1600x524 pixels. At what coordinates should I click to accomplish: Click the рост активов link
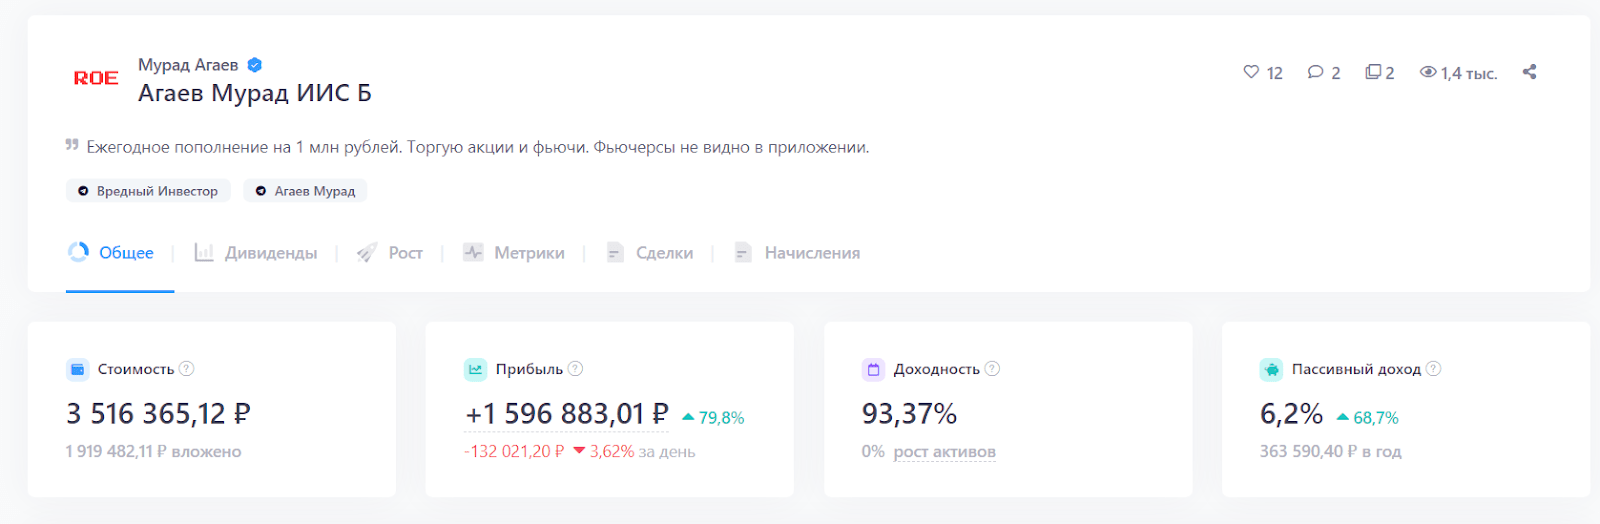tap(944, 452)
